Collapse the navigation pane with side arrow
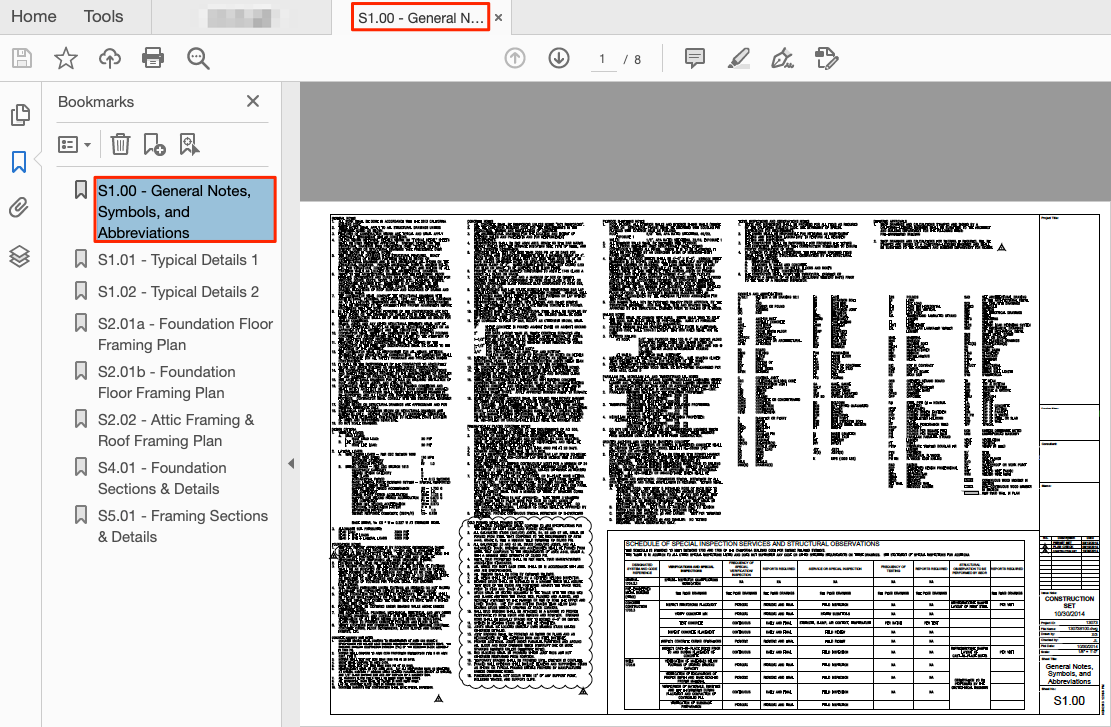This screenshot has height=727, width=1111. (290, 463)
